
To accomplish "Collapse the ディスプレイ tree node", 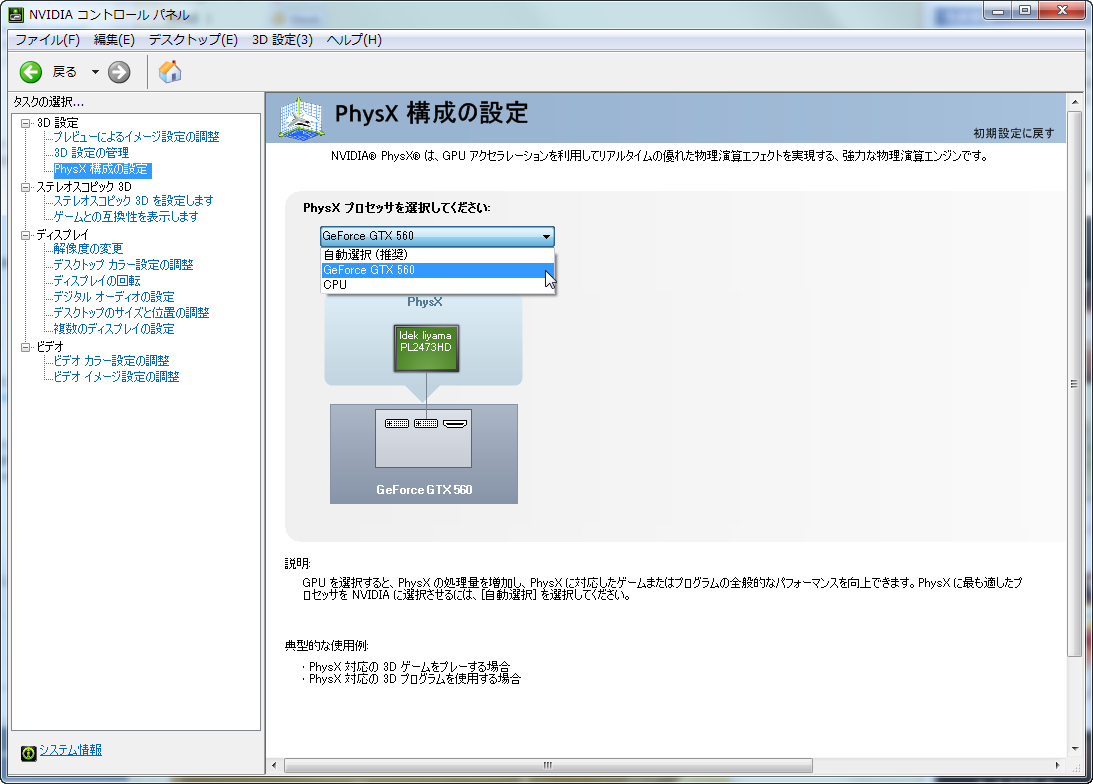I will click(x=26, y=236).
